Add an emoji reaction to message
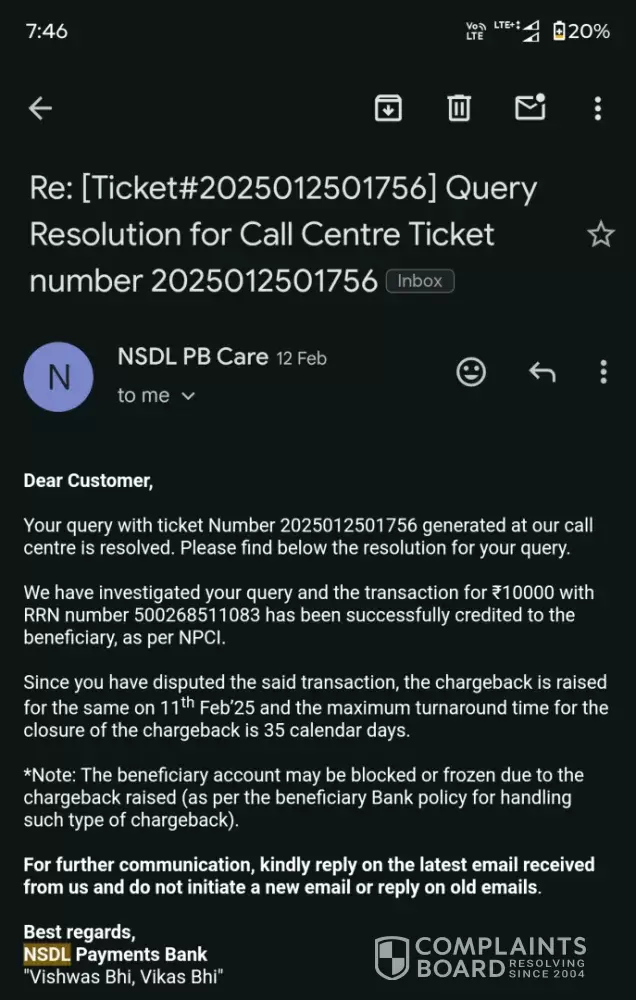The image size is (636, 1000). (471, 372)
